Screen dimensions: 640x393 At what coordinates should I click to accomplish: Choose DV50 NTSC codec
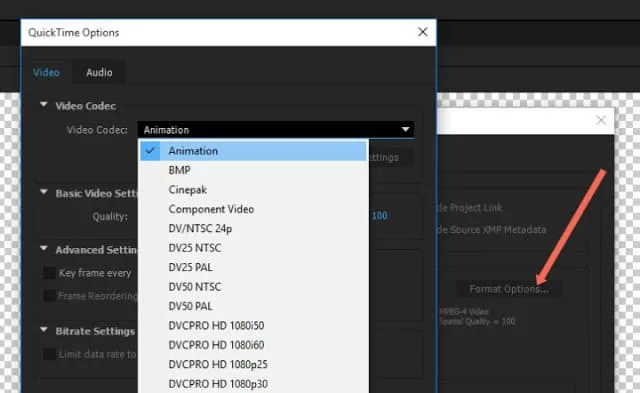coord(253,287)
